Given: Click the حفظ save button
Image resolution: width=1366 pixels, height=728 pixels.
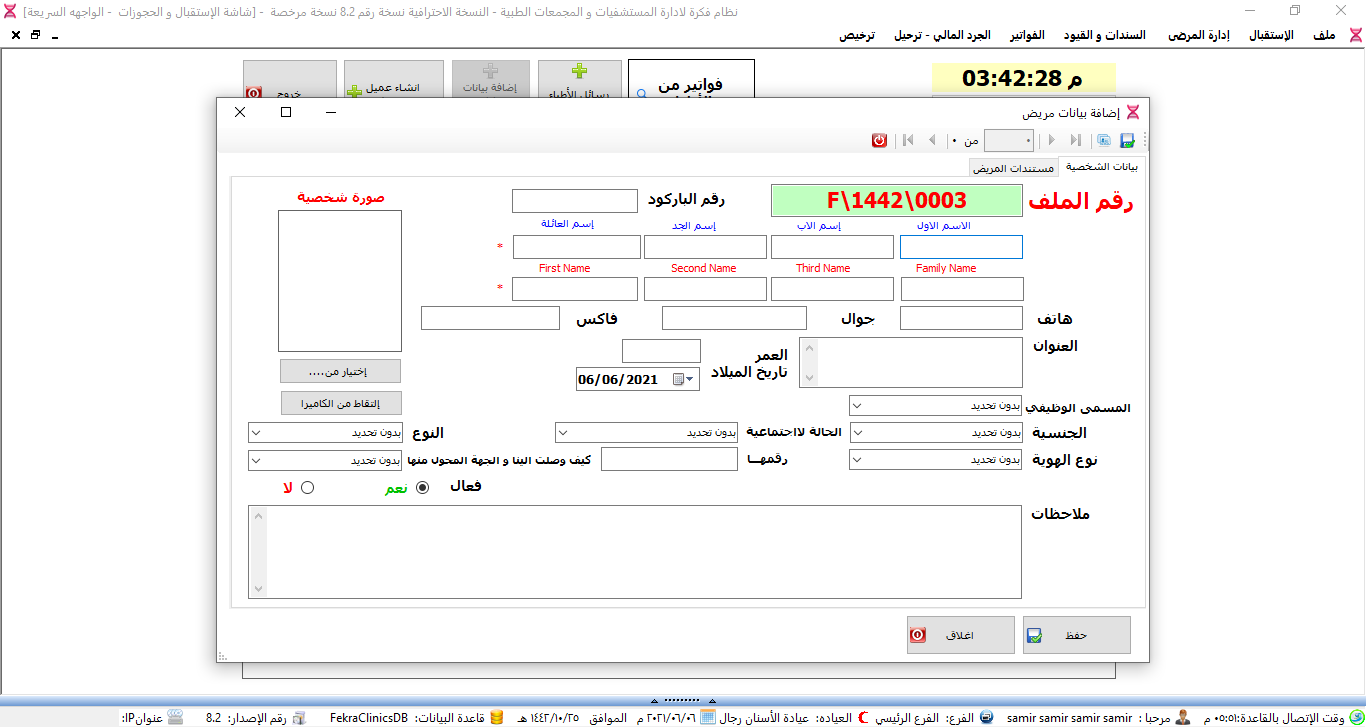Looking at the screenshot, I should point(1076,635).
